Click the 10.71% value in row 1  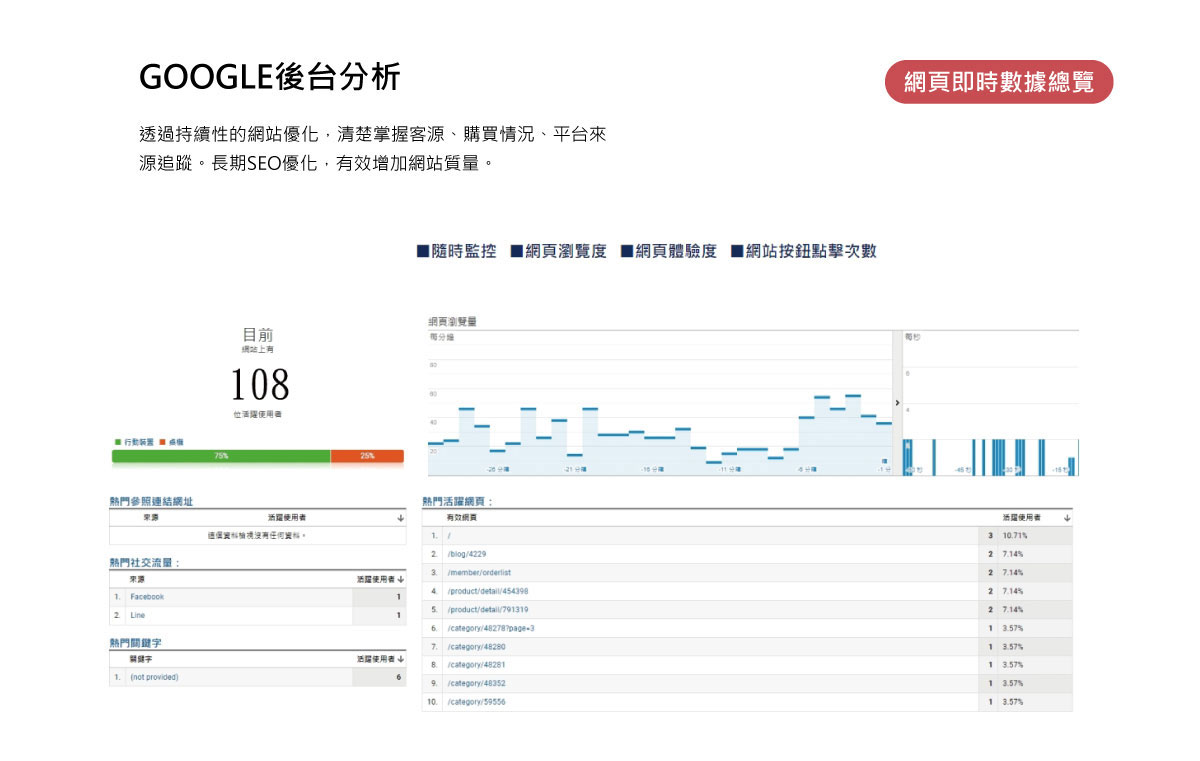[1015, 536]
